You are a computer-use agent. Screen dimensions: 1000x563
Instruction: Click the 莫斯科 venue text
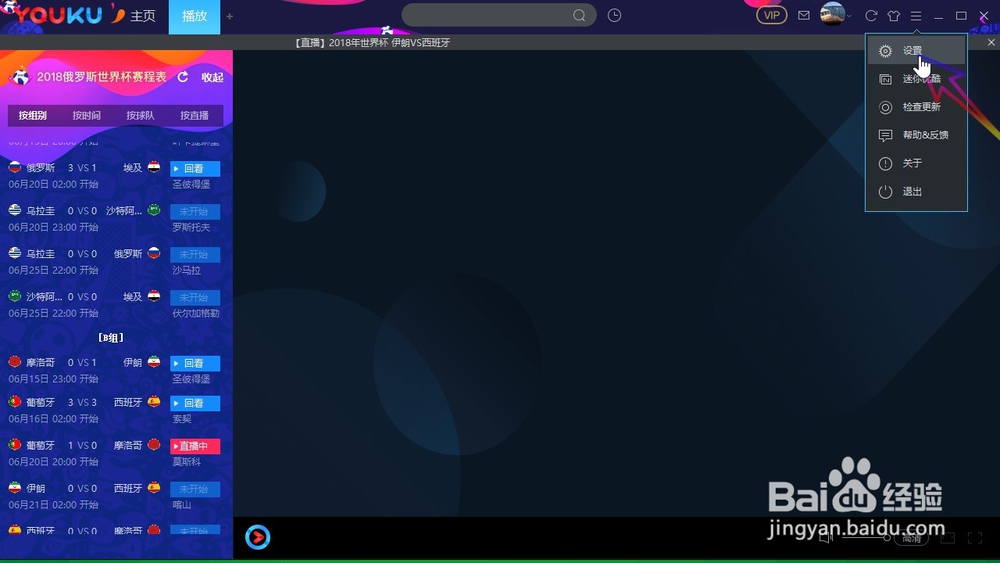coord(186,462)
